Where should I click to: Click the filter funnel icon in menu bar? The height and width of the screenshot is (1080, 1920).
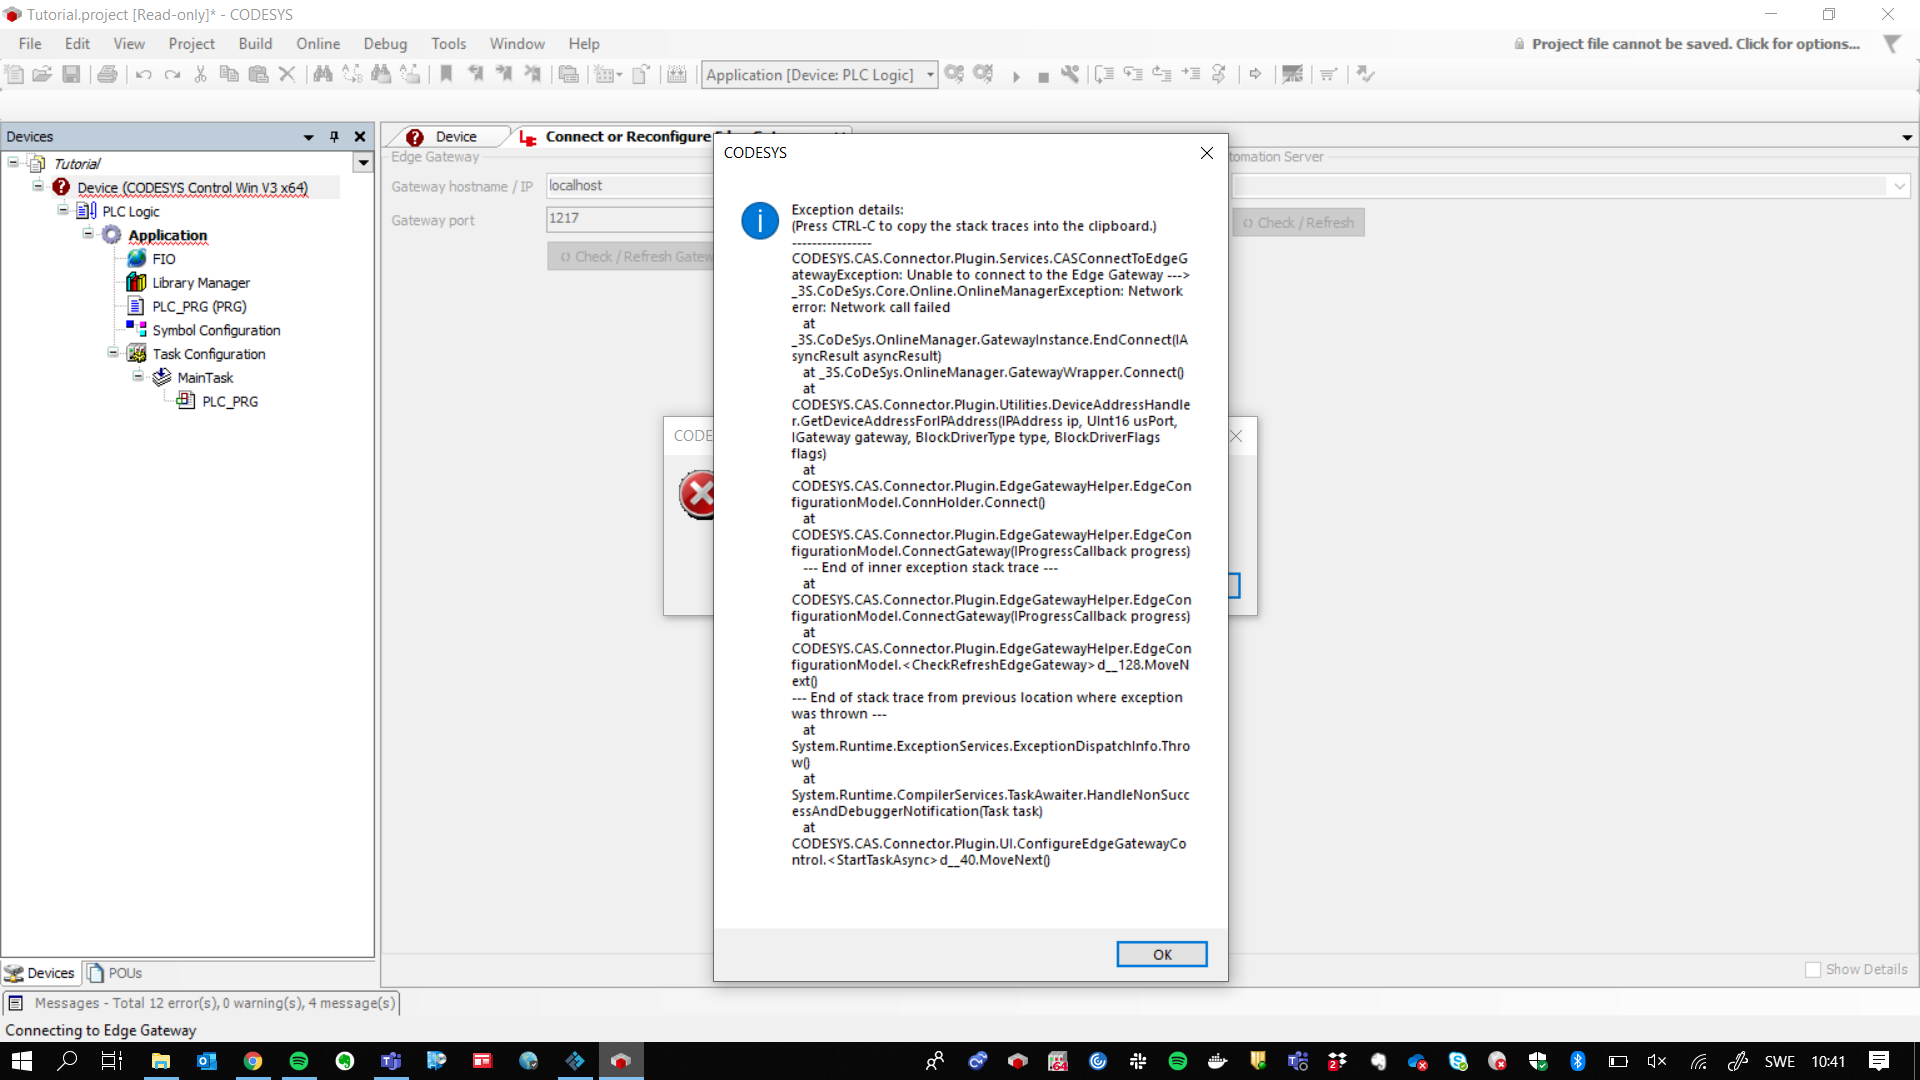click(1892, 44)
